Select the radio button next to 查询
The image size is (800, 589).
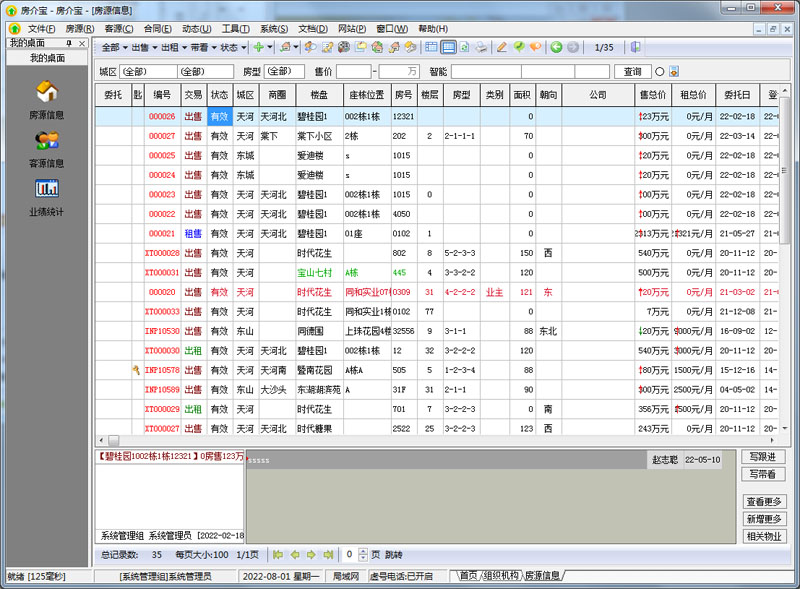click(659, 71)
